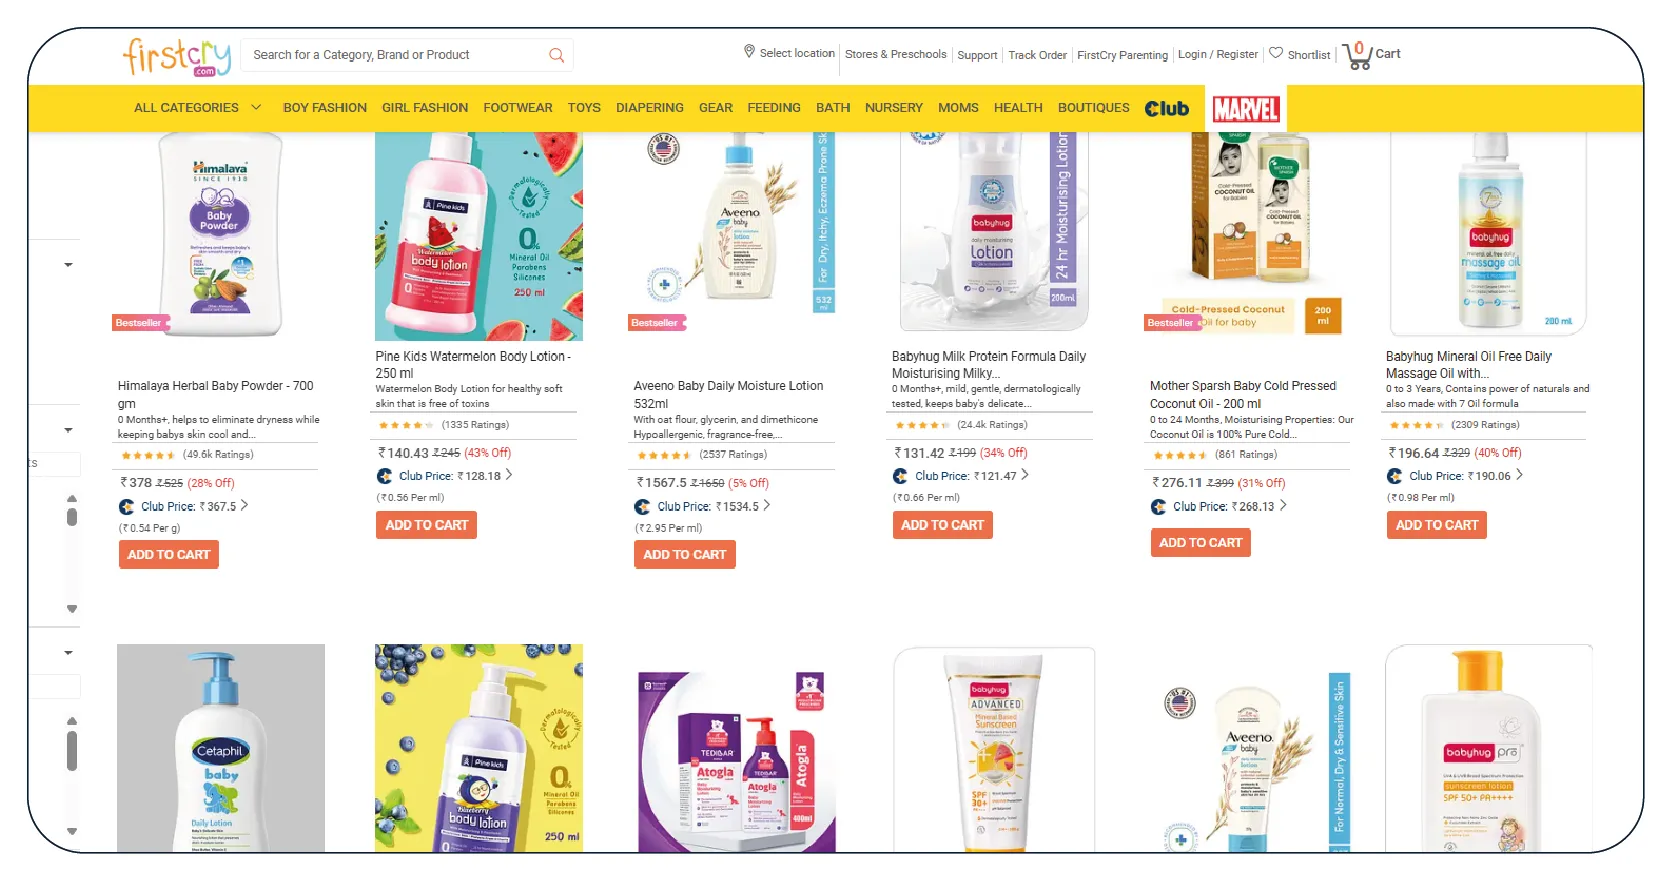The width and height of the screenshot is (1673, 881).
Task: Open the Login / Register link
Action: point(1218,54)
